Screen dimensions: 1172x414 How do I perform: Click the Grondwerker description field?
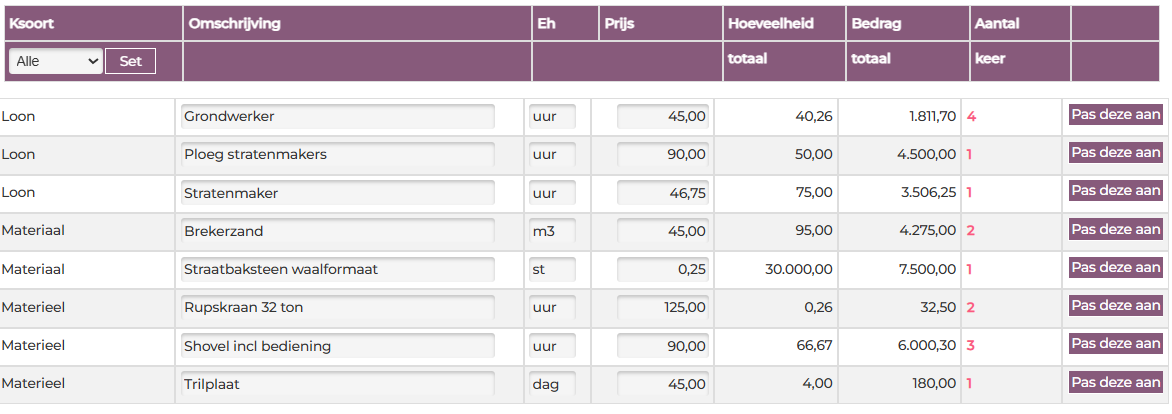coord(337,117)
